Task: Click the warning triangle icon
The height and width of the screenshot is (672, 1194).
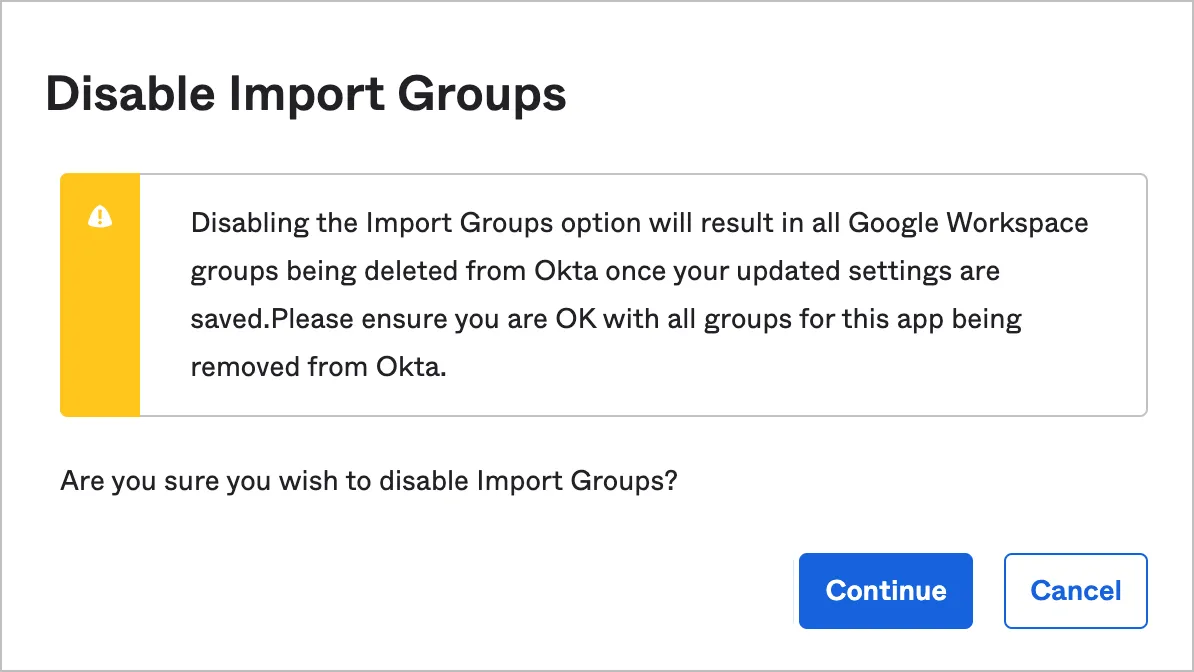Action: coord(100,216)
